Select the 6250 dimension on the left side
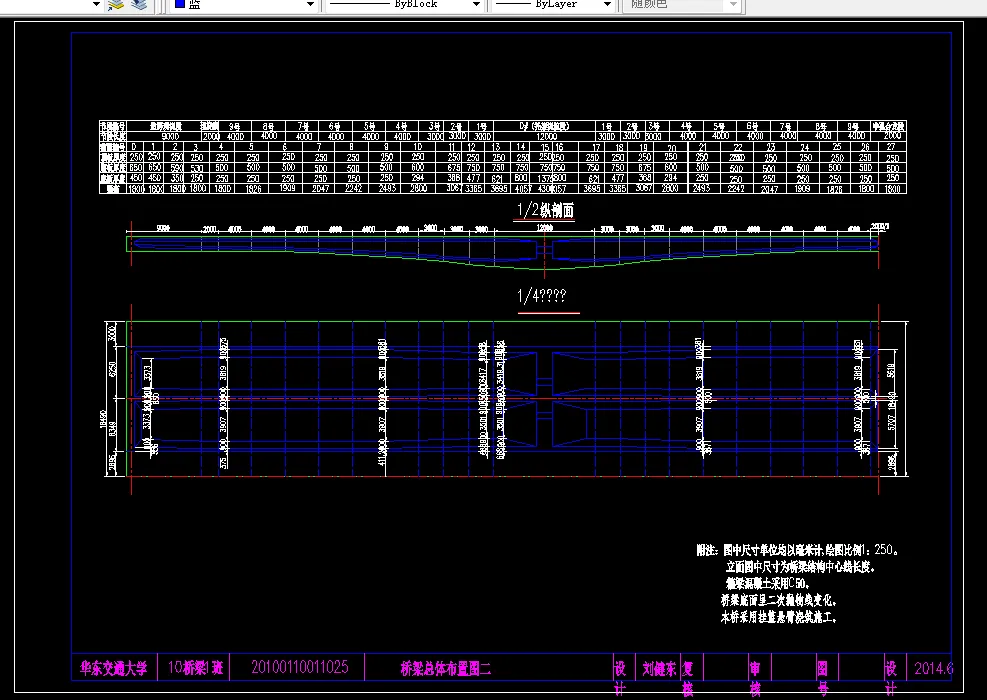 coord(113,370)
